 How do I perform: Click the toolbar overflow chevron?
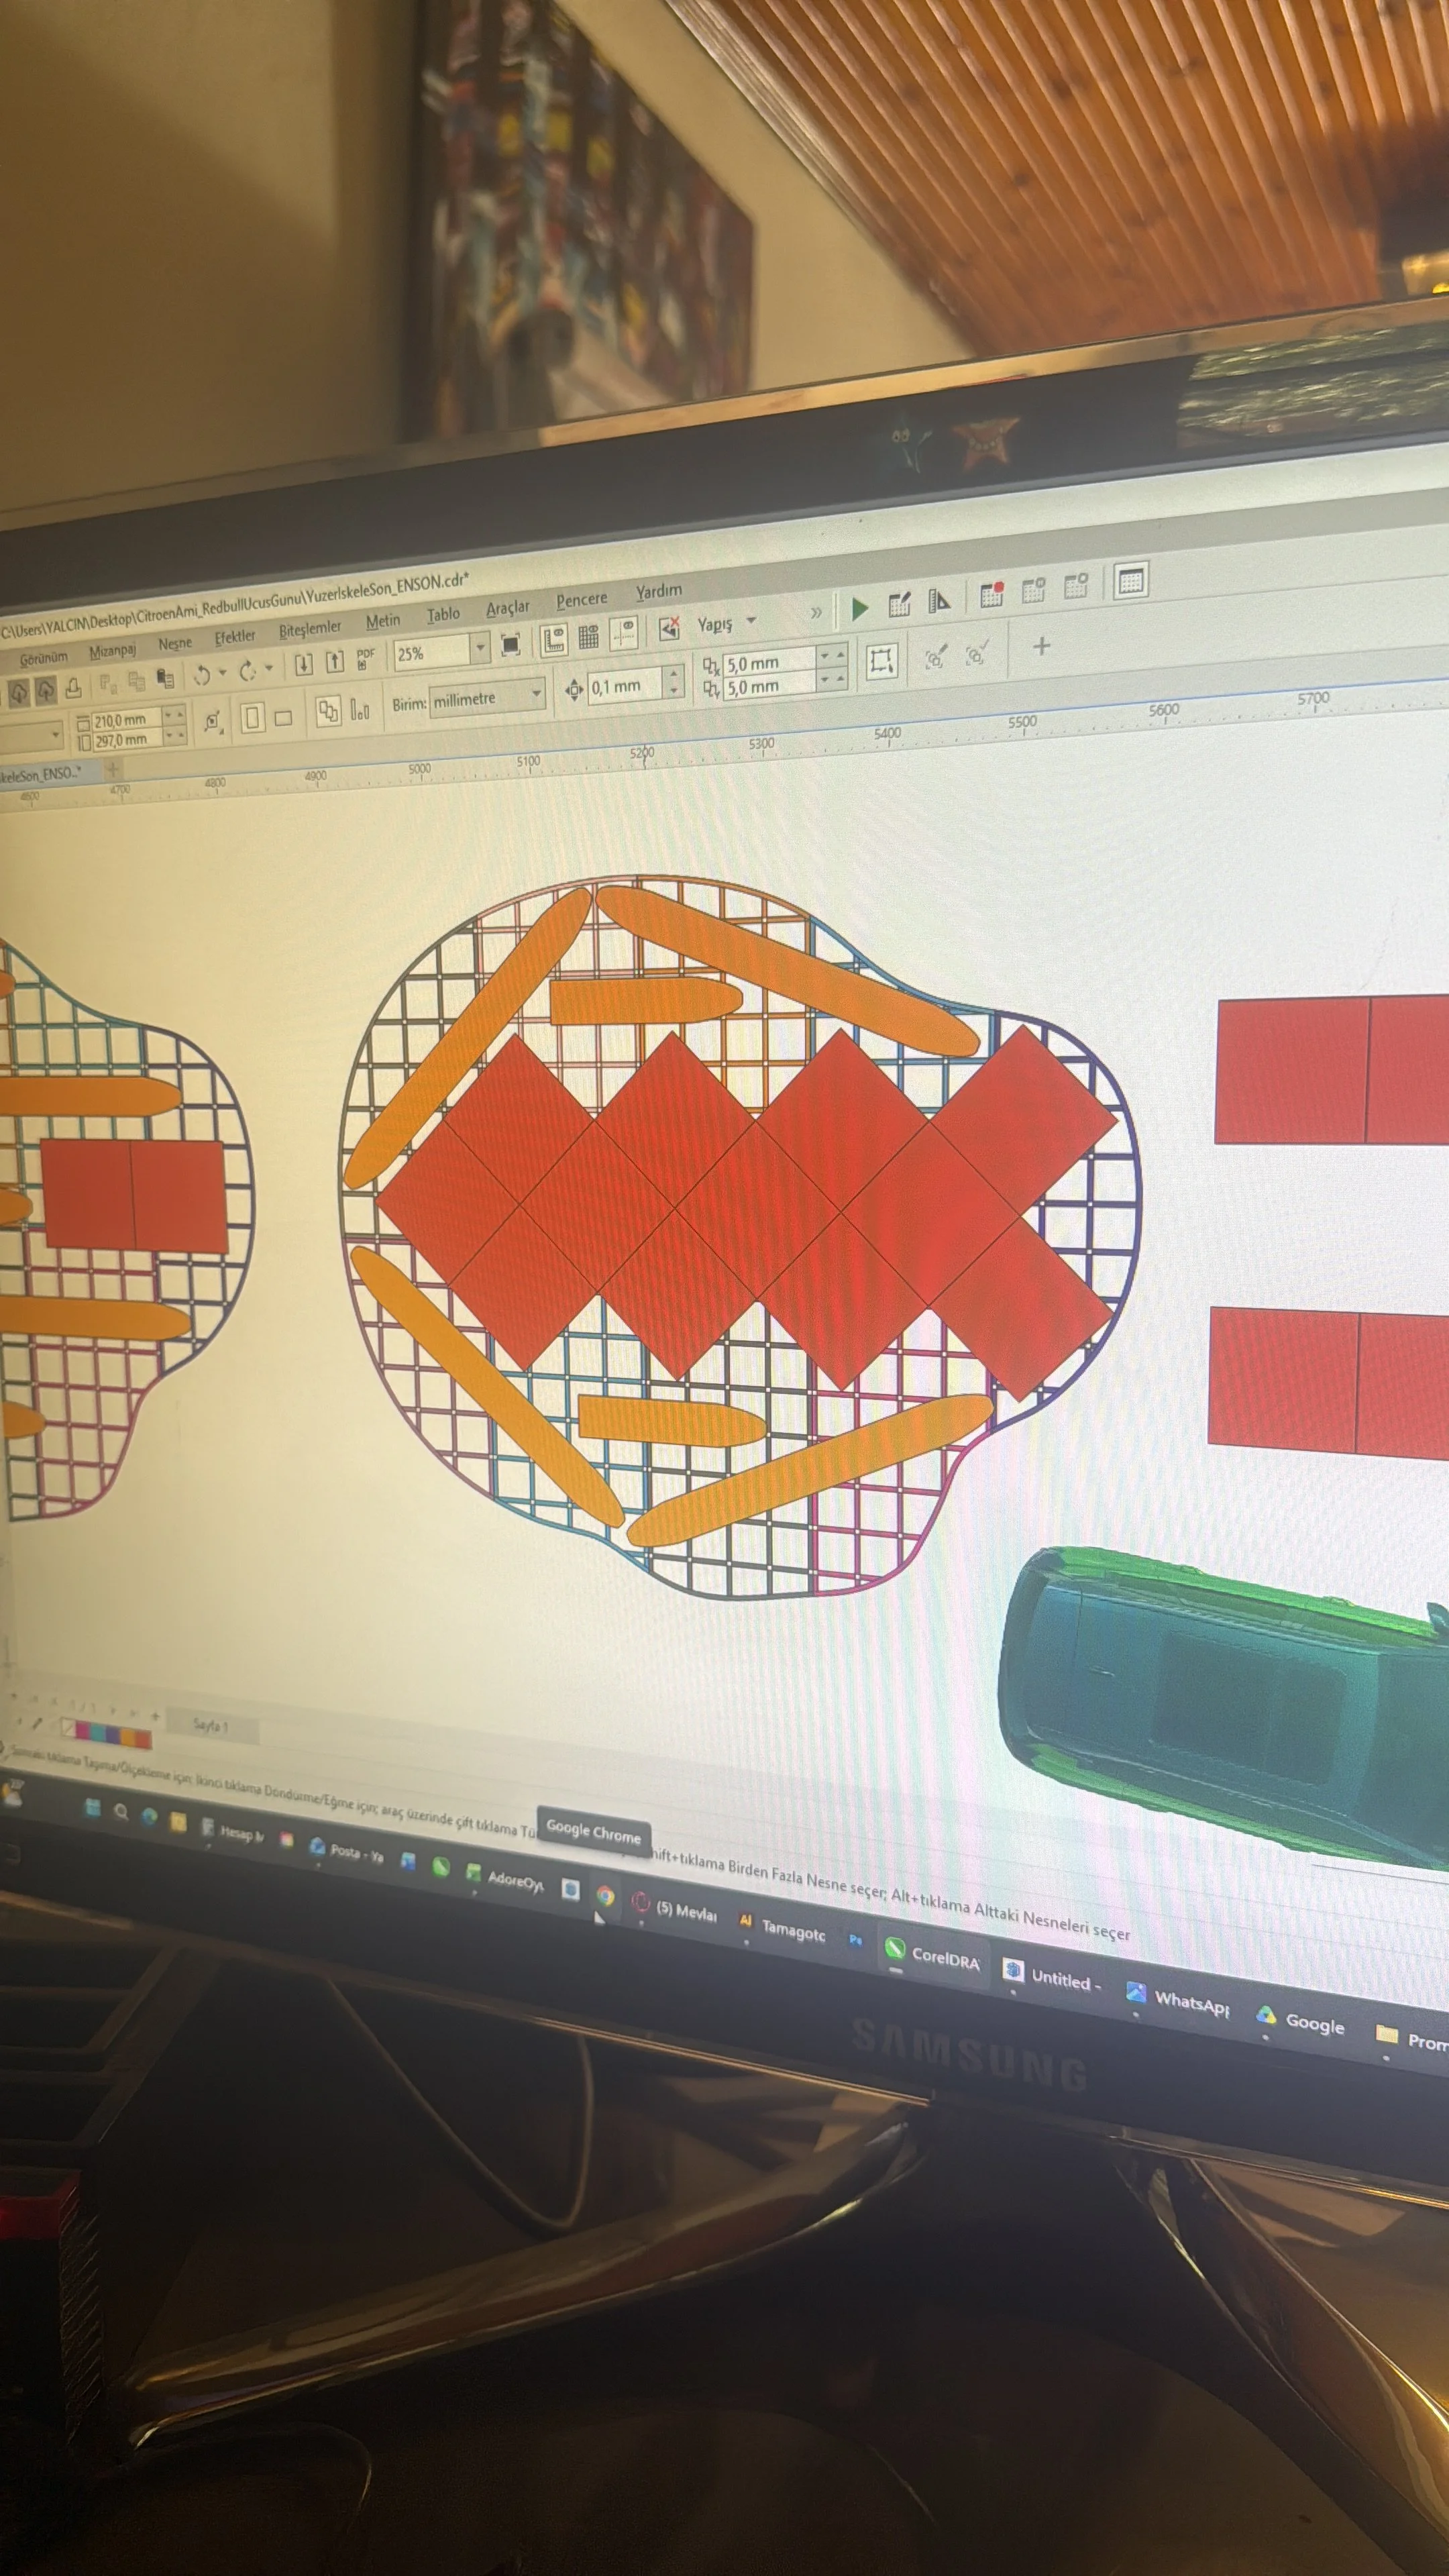coord(816,612)
